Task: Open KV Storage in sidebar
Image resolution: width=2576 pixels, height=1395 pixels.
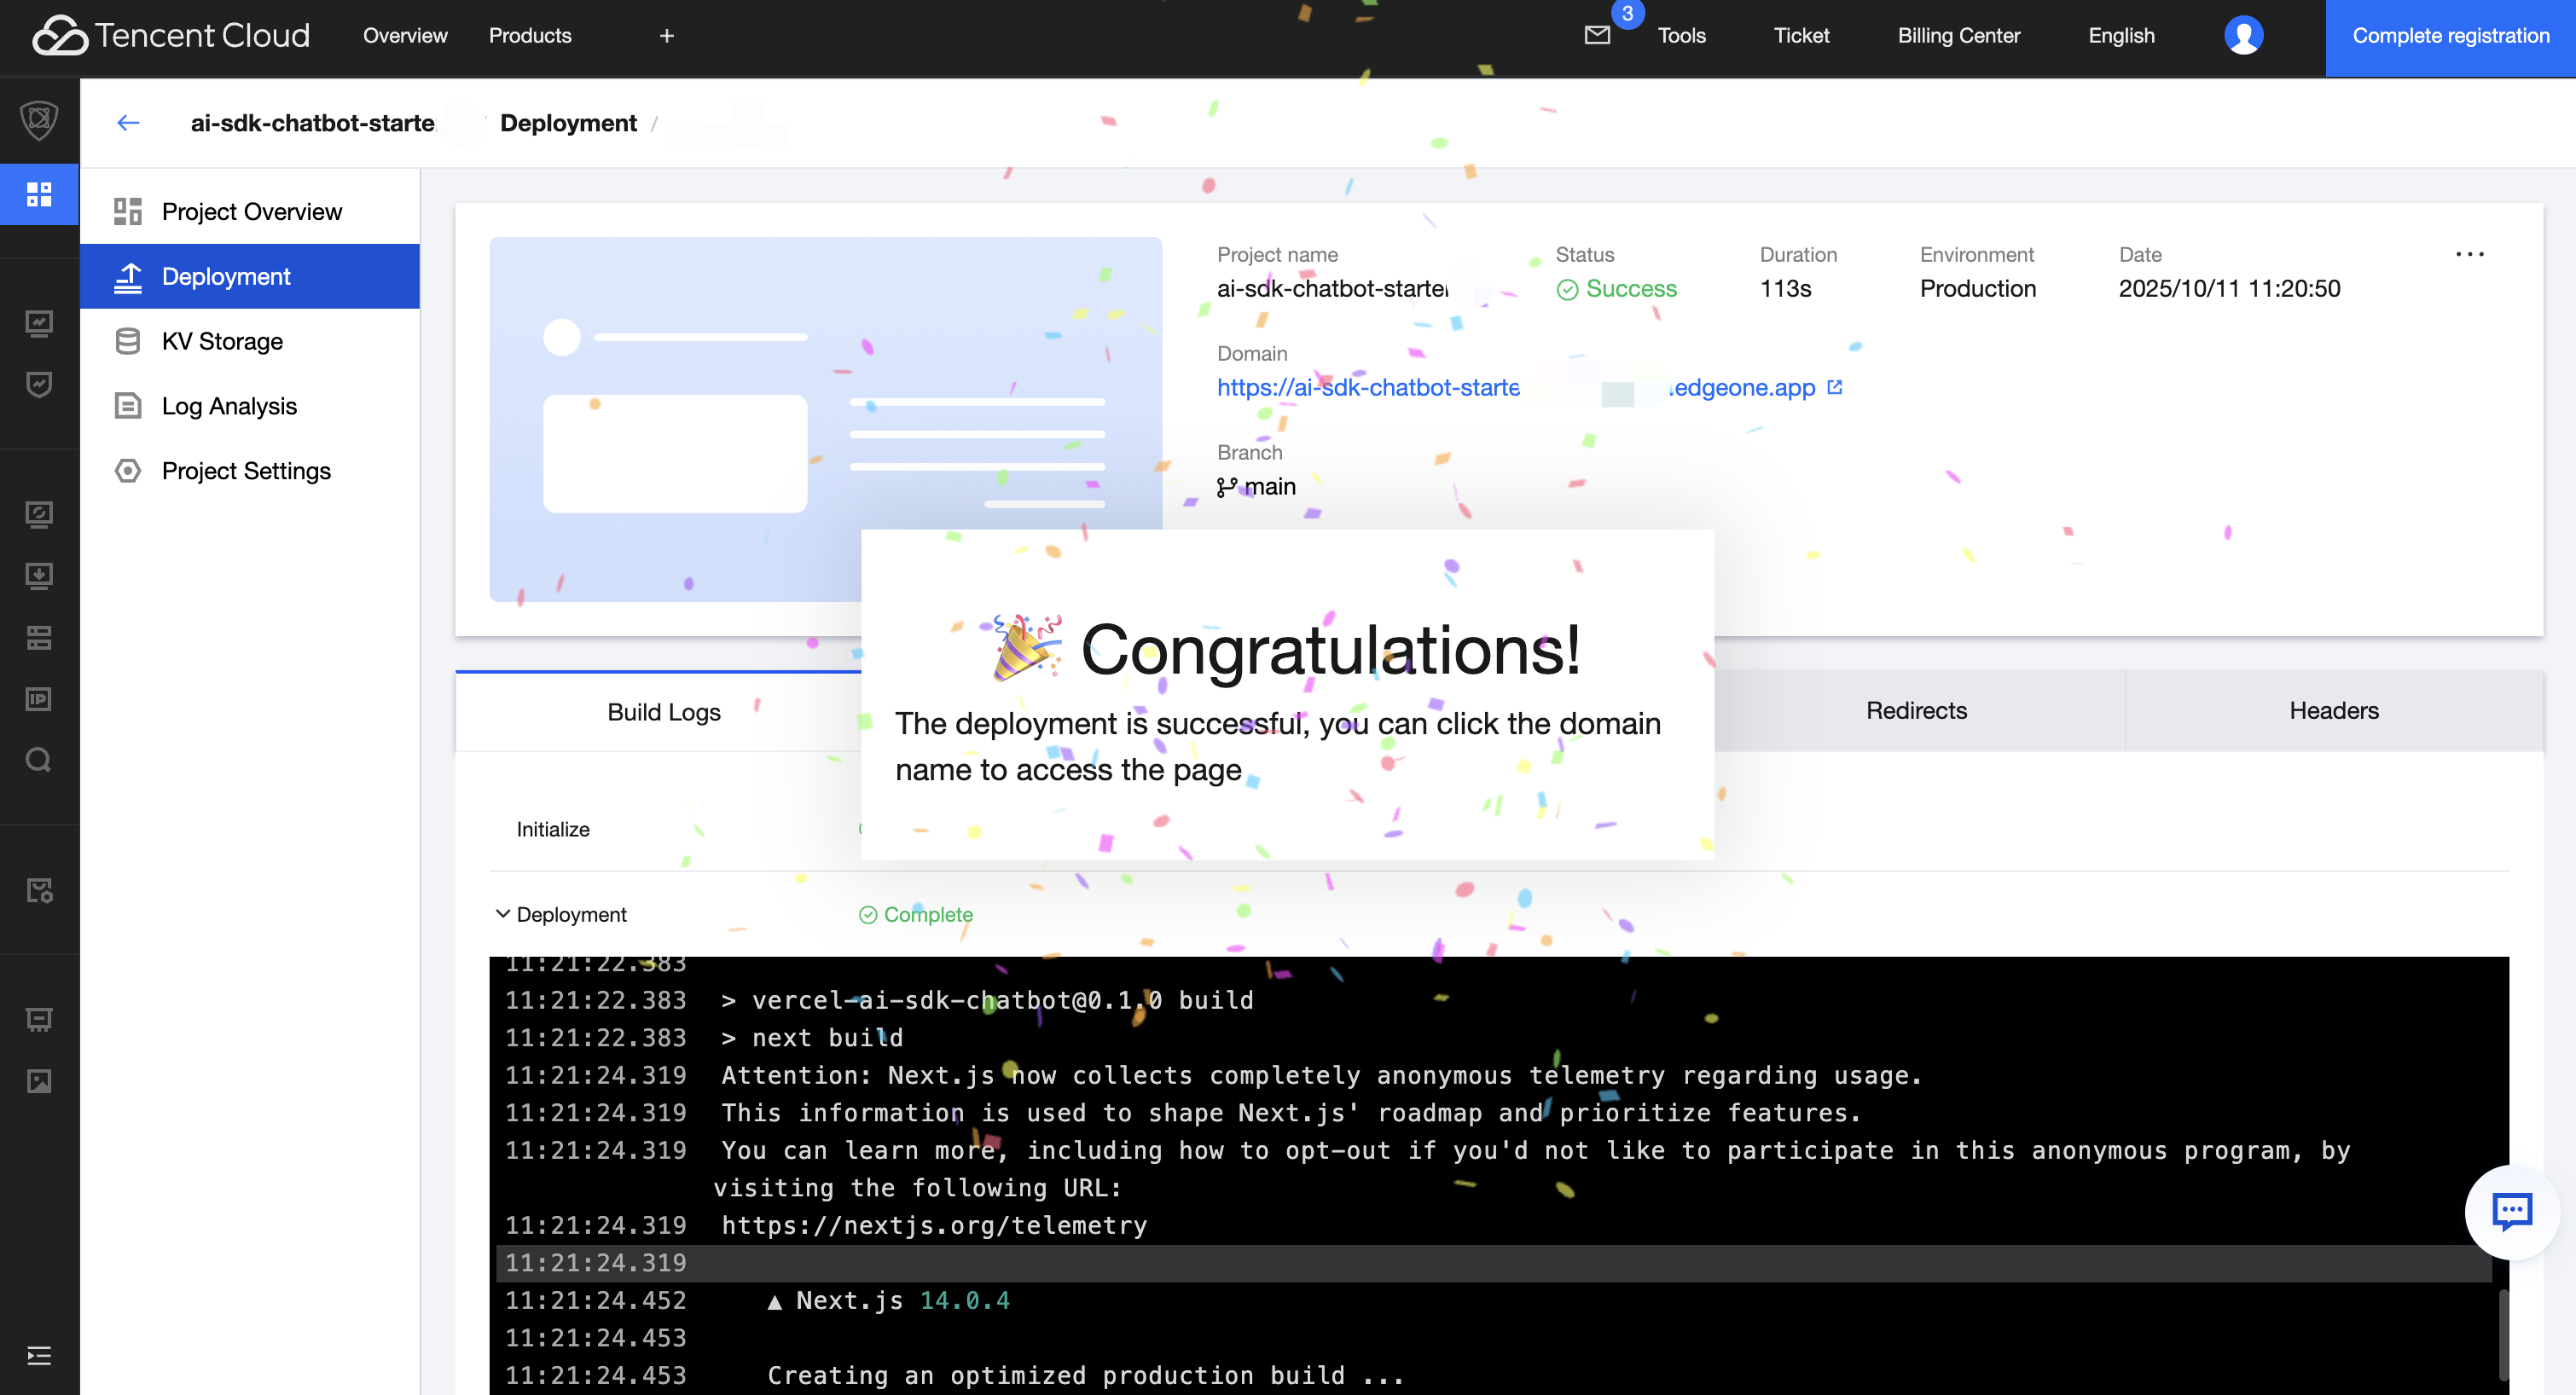Action: point(222,341)
